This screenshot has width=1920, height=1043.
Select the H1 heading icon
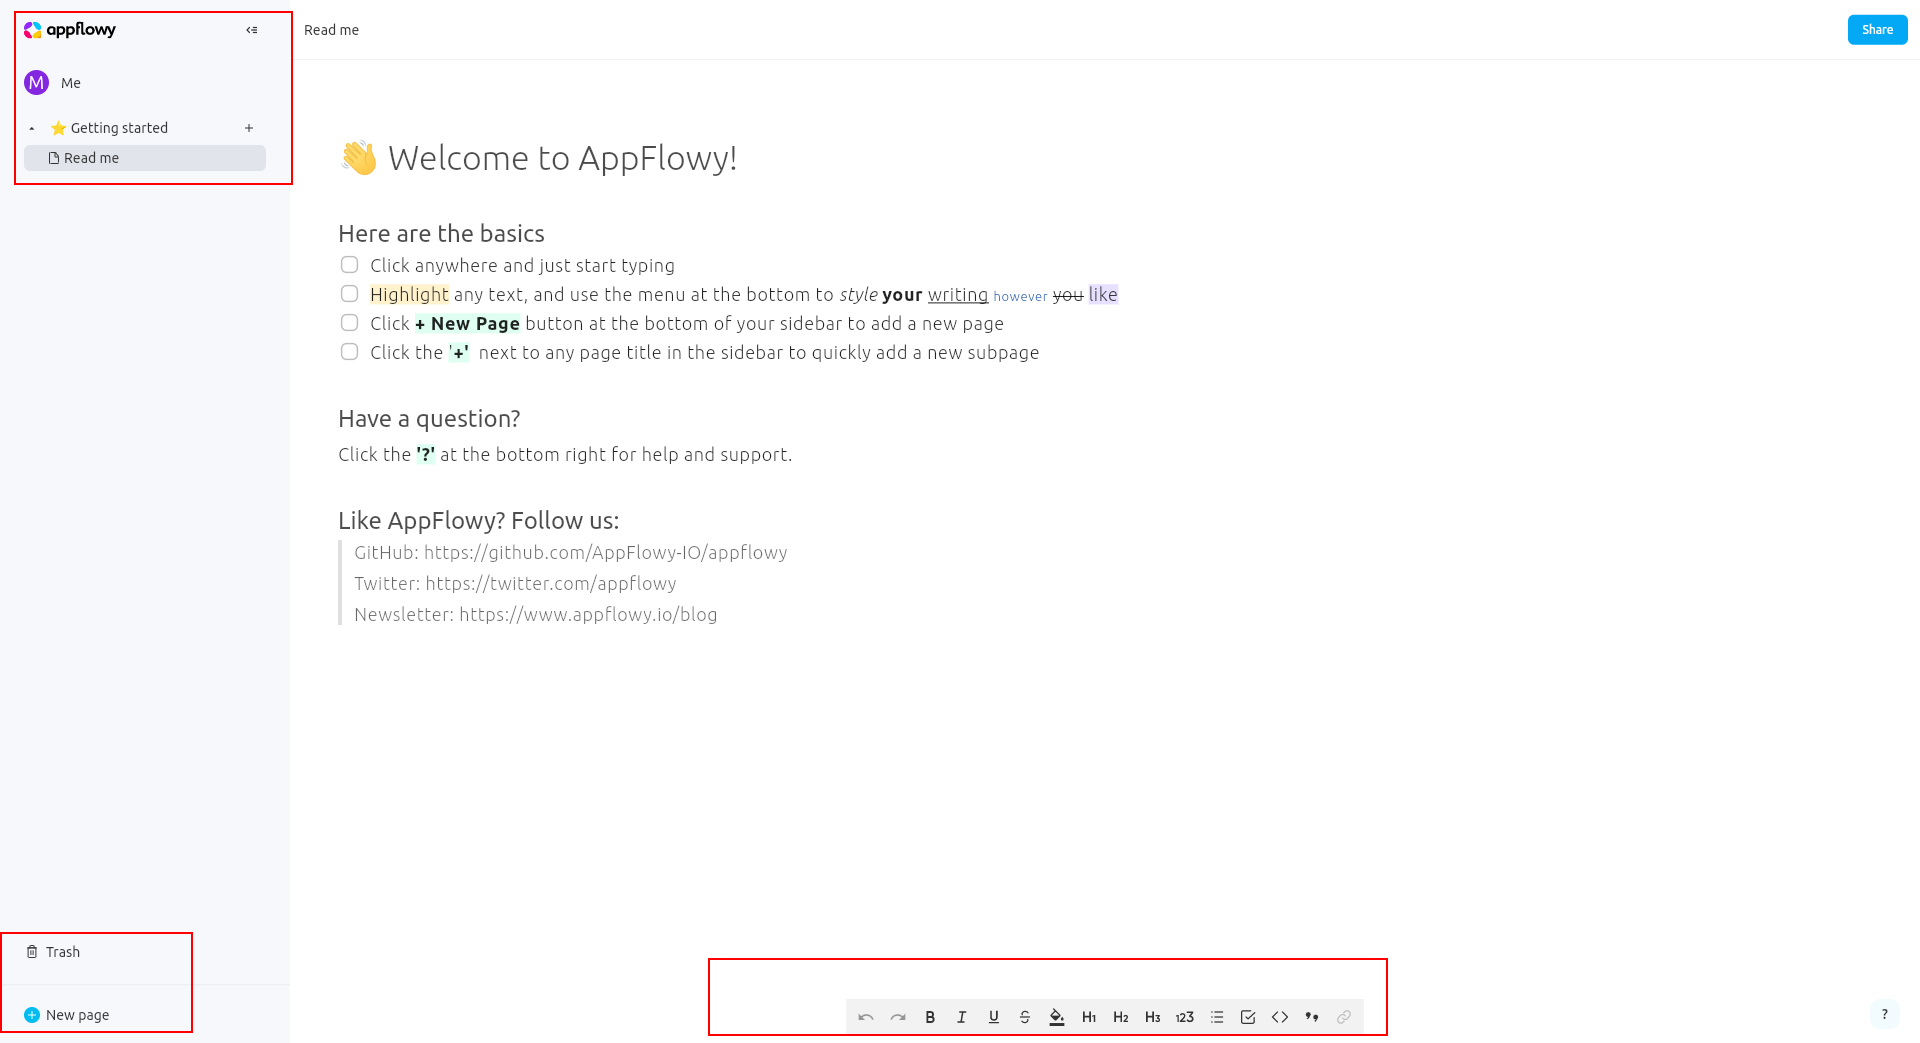pos(1089,1016)
